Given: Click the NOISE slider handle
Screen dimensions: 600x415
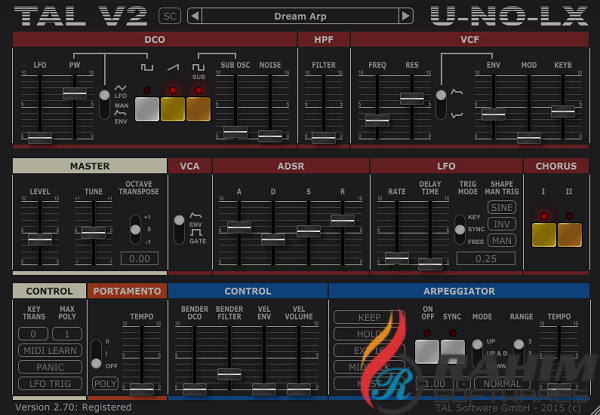Looking at the screenshot, I should point(270,136).
